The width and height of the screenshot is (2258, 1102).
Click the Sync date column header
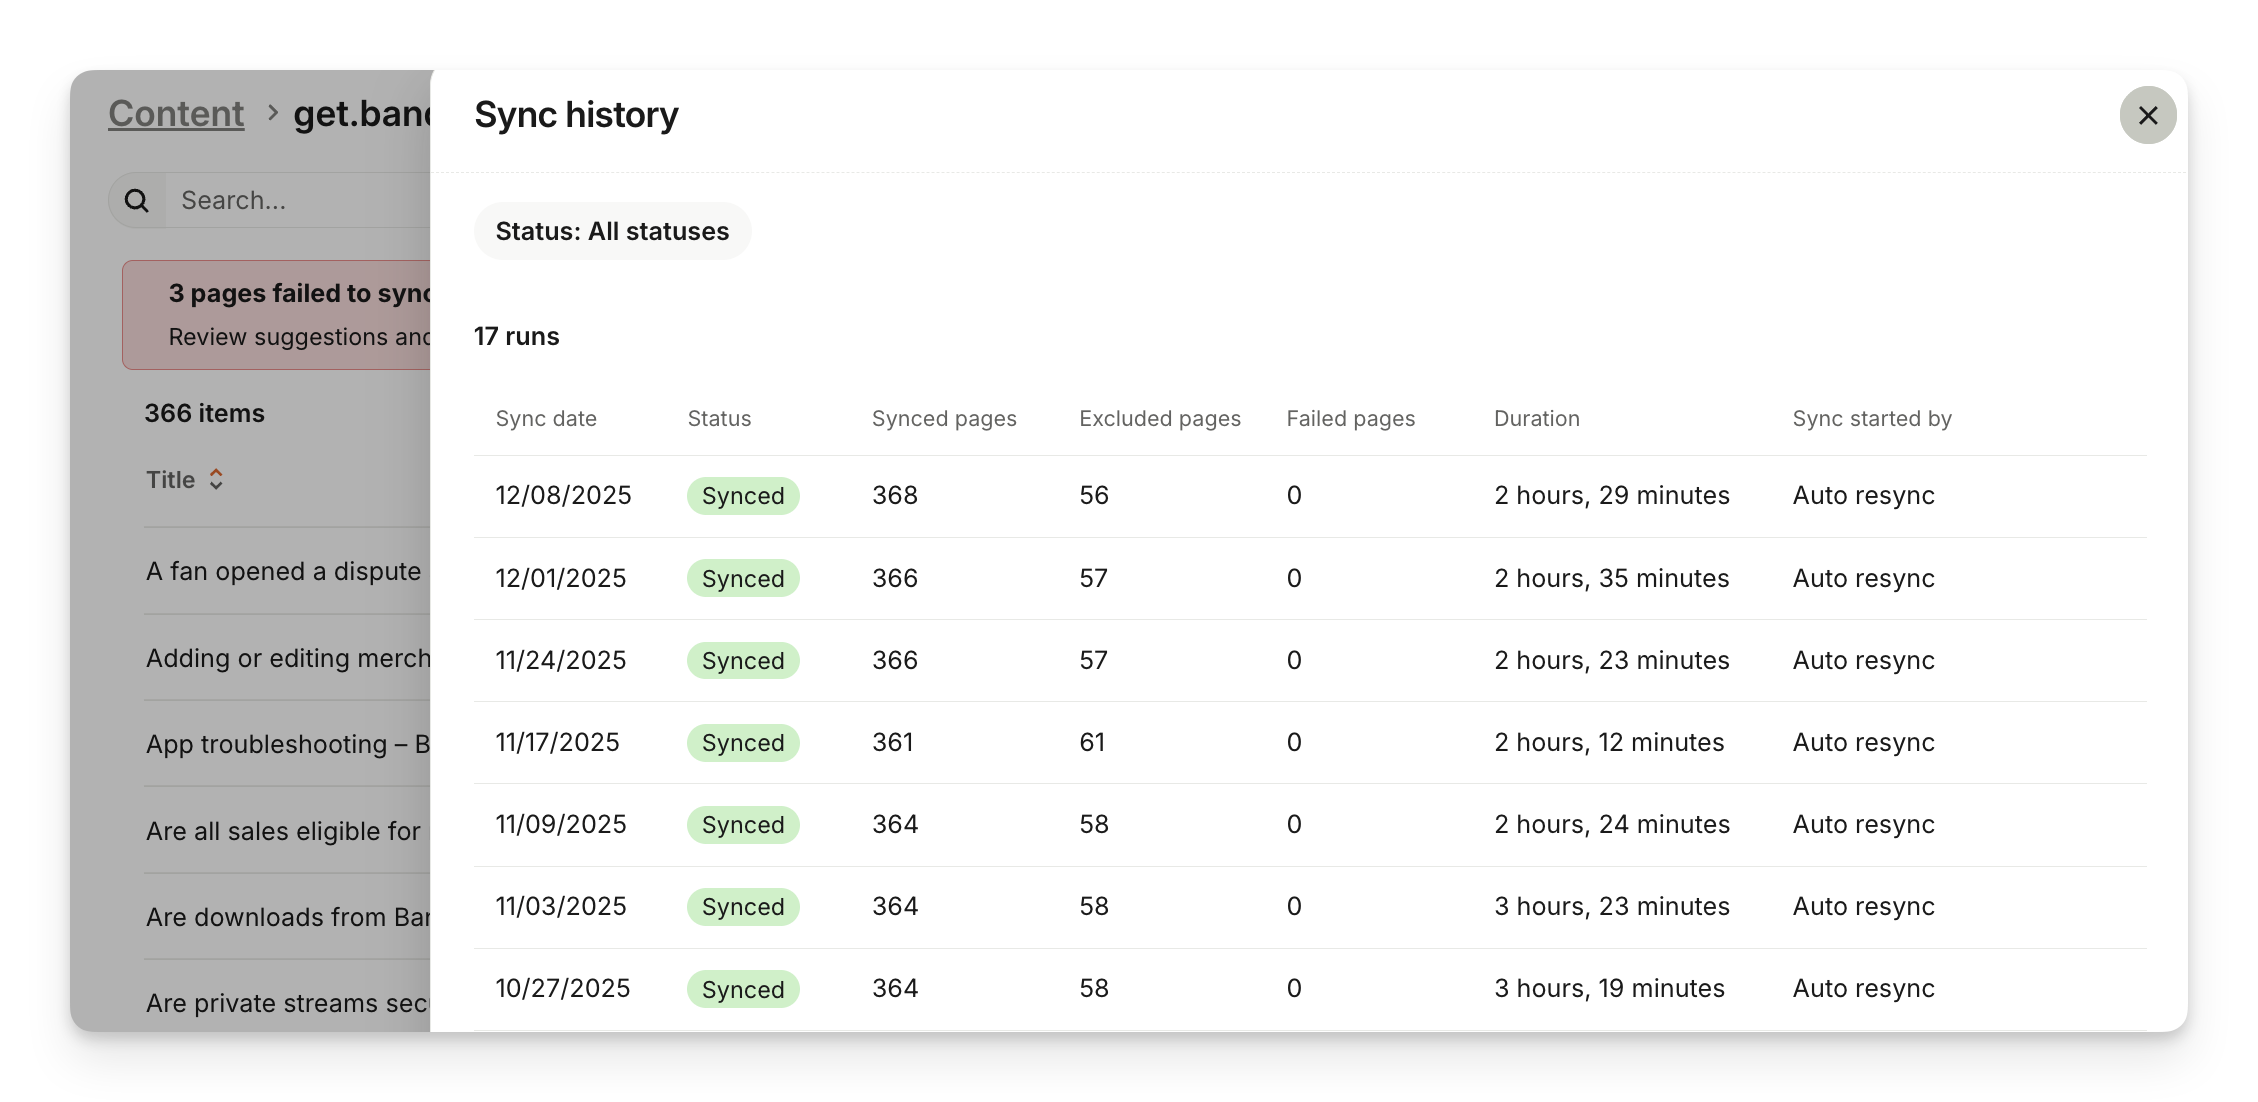(x=546, y=419)
